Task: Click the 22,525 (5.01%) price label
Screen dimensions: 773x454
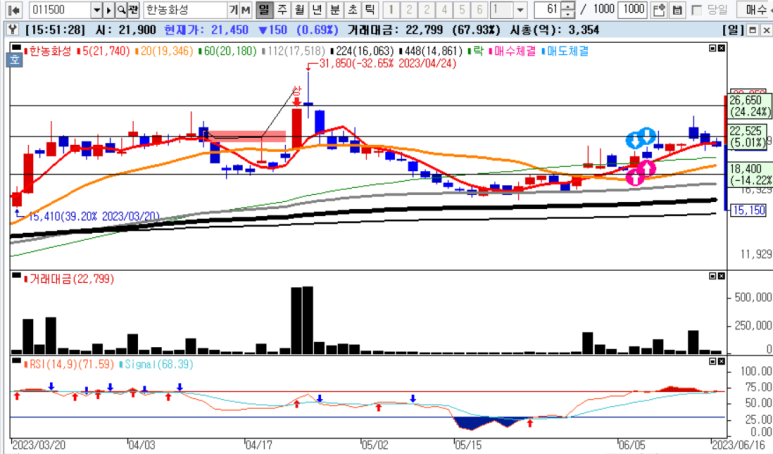Action: [748, 137]
